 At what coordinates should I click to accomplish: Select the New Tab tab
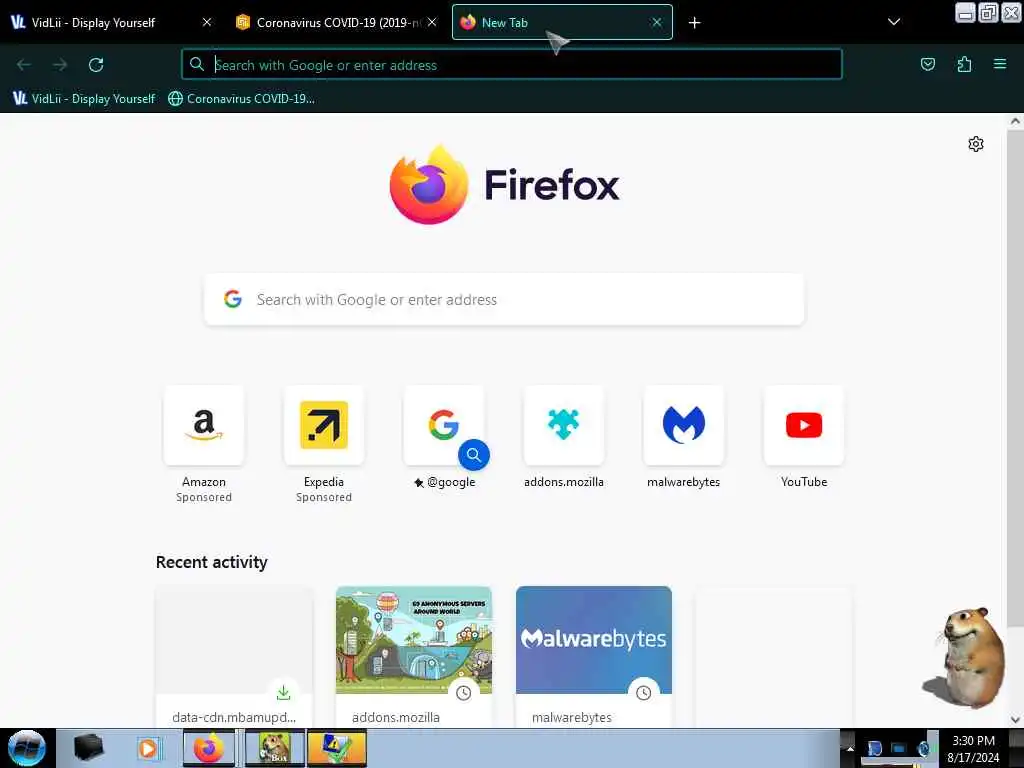[562, 23]
